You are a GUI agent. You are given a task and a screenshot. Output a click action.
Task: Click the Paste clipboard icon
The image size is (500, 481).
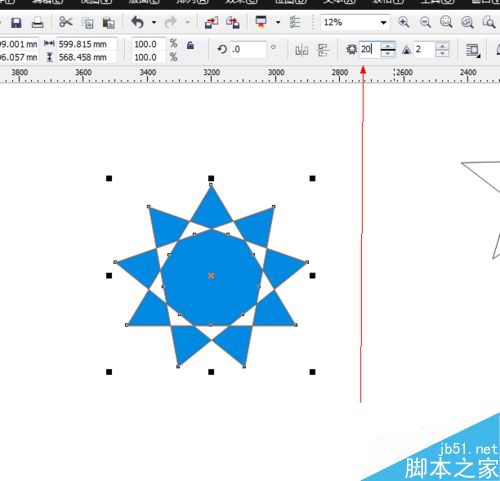[108, 23]
